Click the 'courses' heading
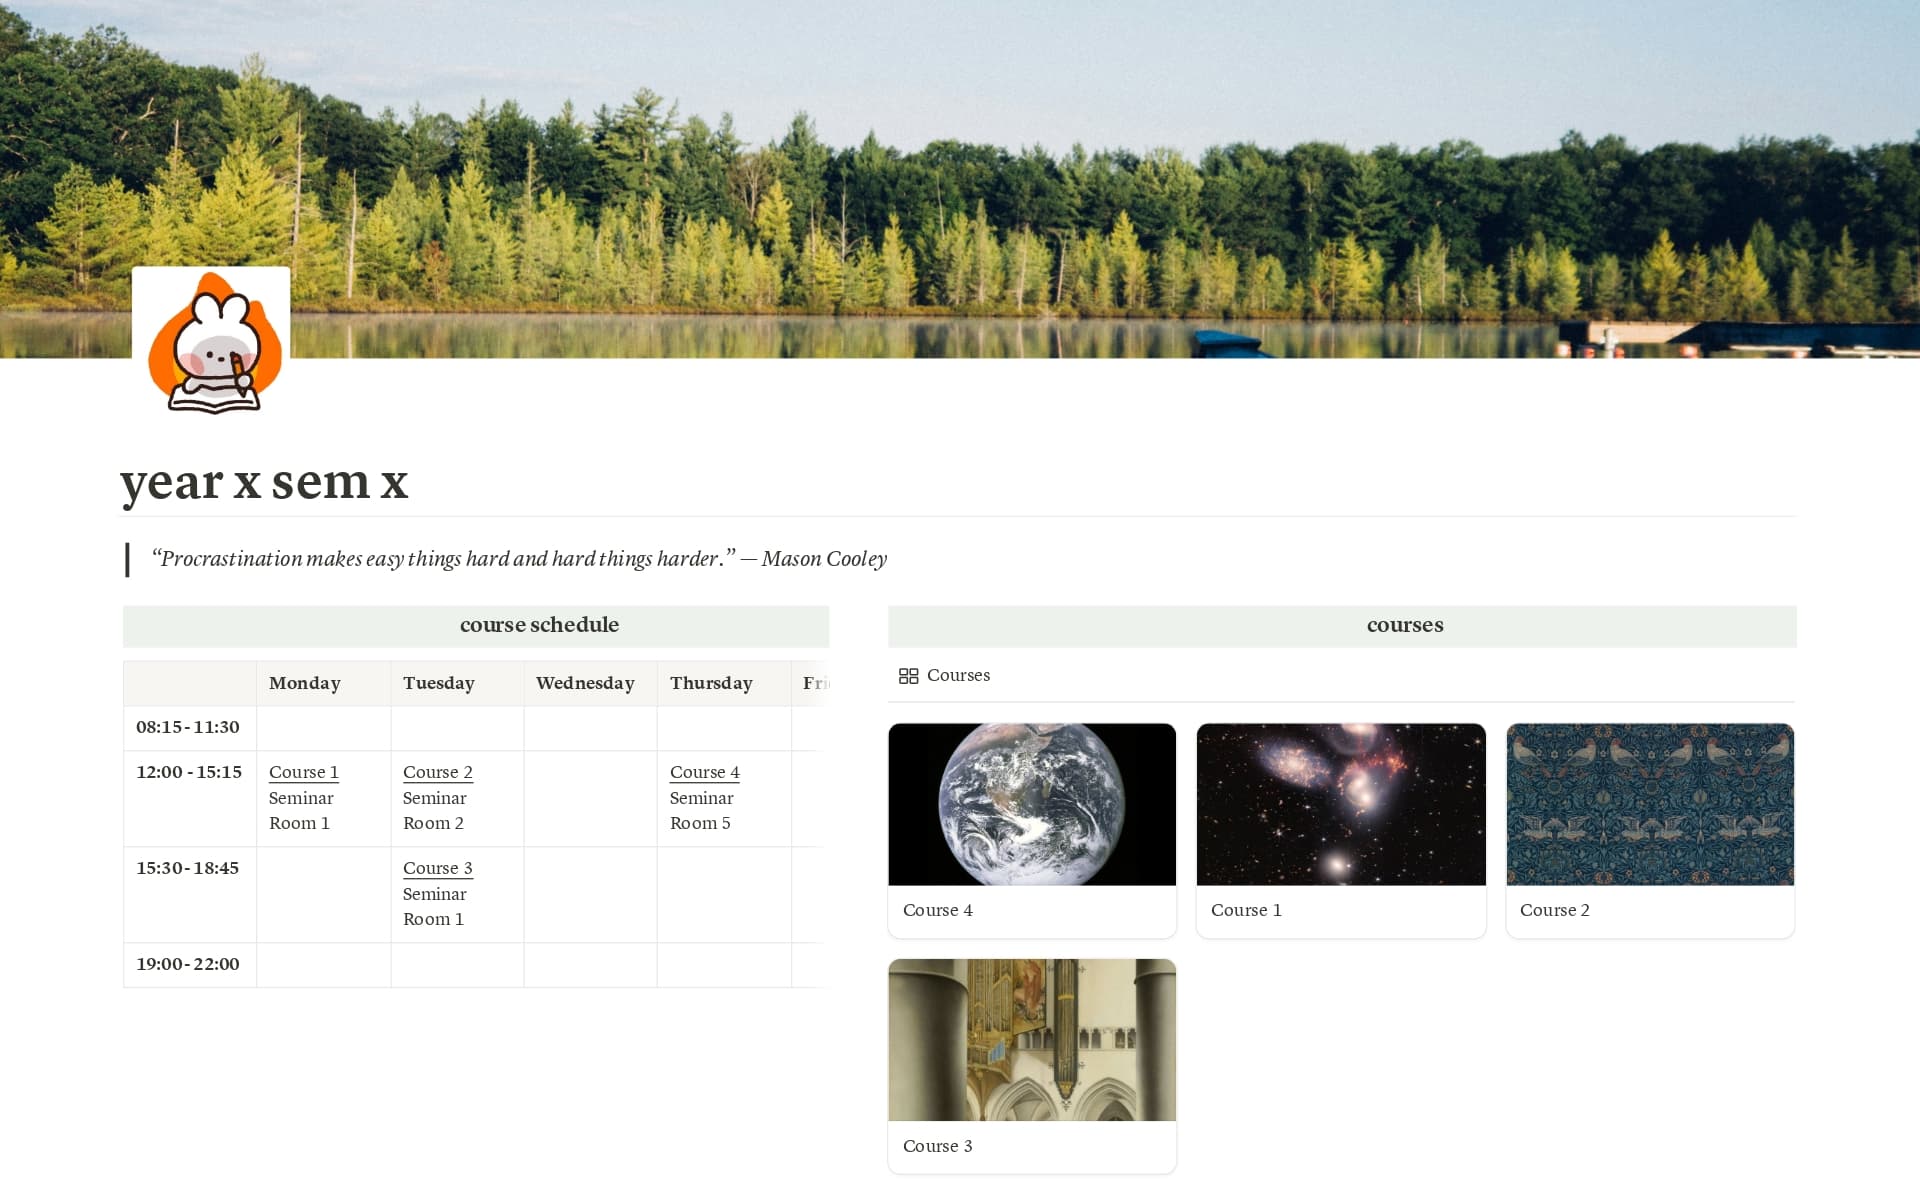Image resolution: width=1920 pixels, height=1199 pixels. (x=1404, y=625)
